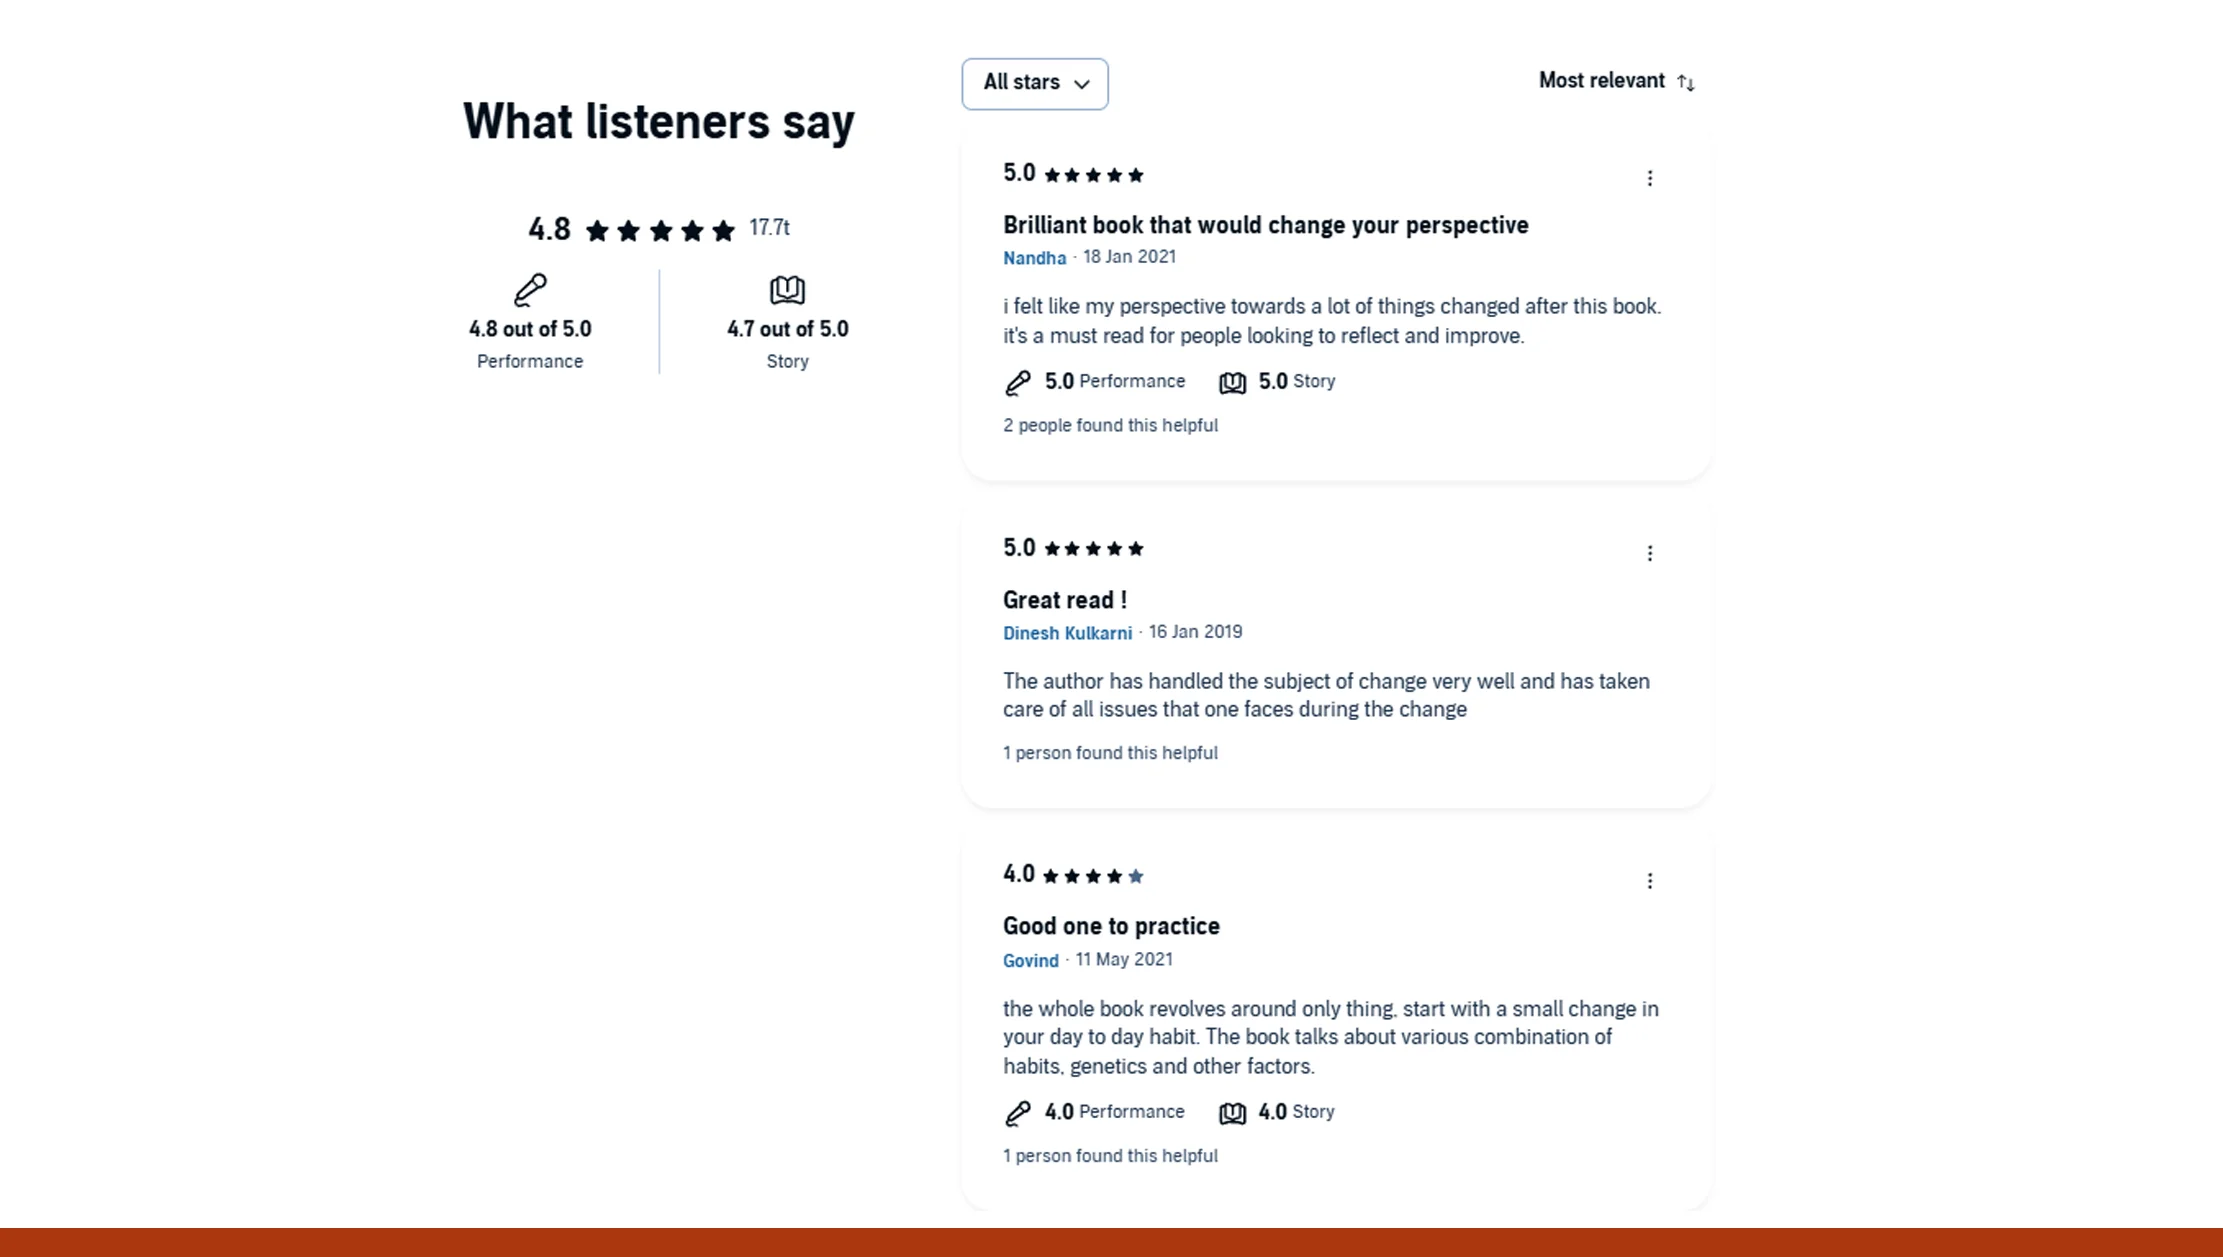This screenshot has height=1257, width=2223.
Task: Open the overflow menu on Nandha's review
Action: click(x=1650, y=178)
